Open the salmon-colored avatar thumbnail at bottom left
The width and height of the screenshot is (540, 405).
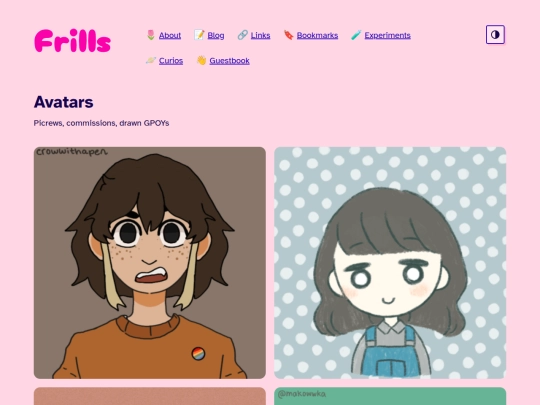coord(150,396)
